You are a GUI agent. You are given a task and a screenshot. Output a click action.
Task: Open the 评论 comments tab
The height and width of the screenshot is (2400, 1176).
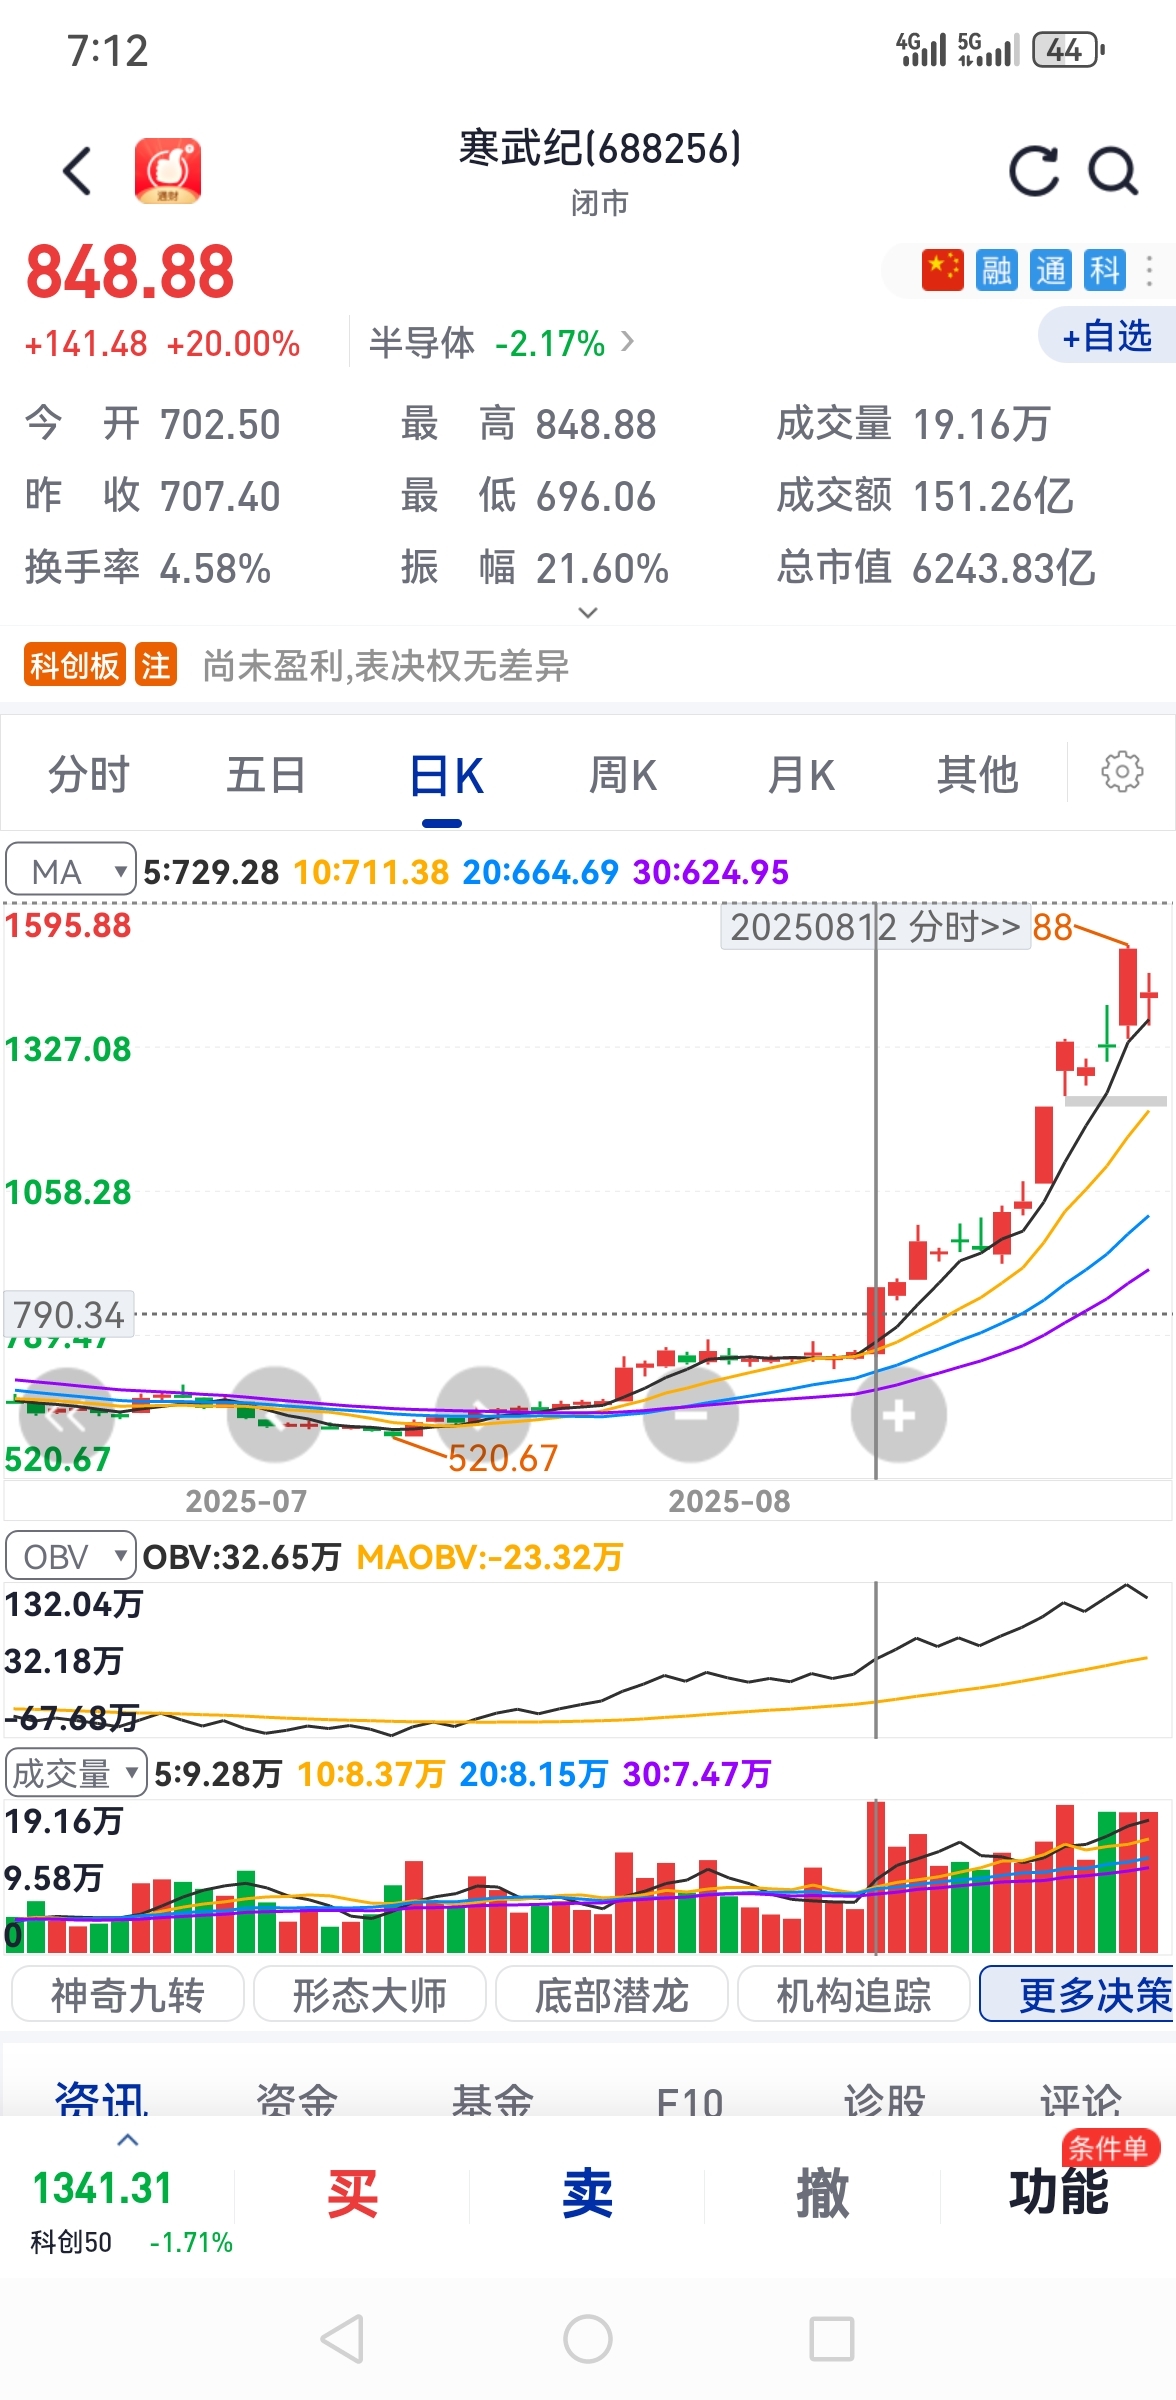pyautogui.click(x=1081, y=2098)
